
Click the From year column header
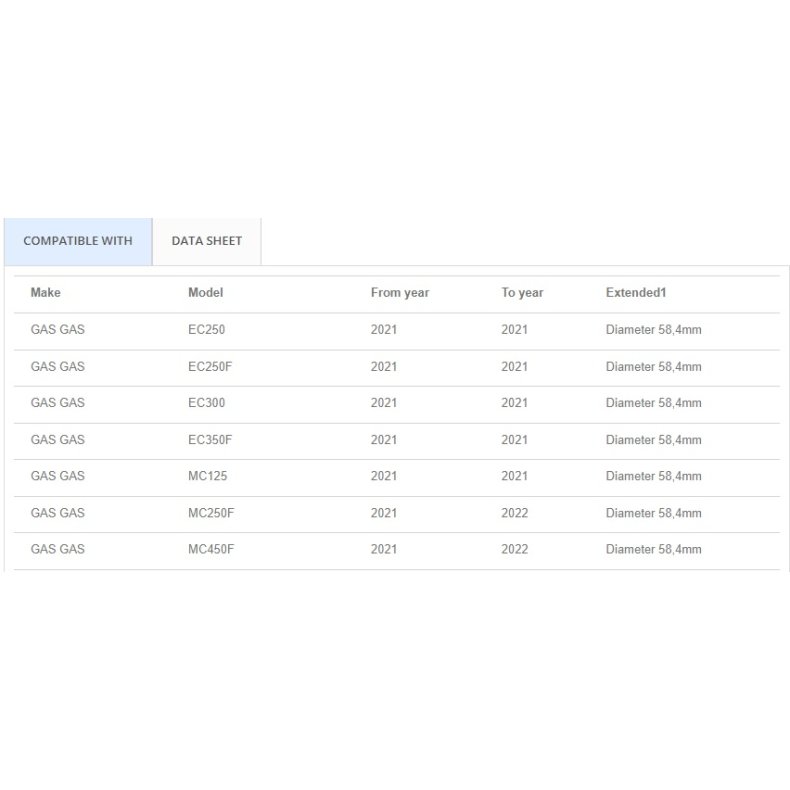point(399,293)
